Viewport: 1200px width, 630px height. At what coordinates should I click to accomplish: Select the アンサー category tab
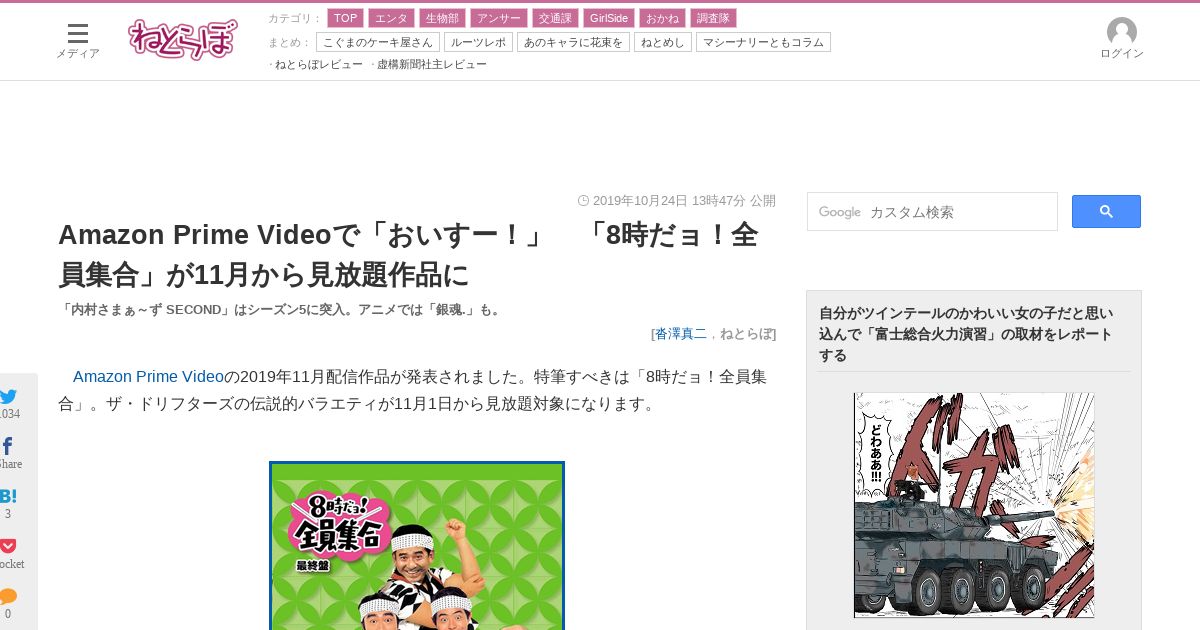click(498, 18)
